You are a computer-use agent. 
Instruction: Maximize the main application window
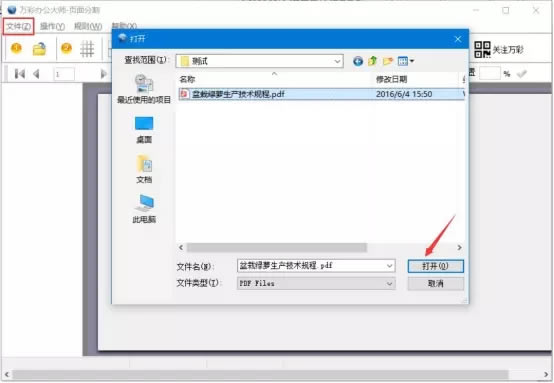[x=506, y=11]
